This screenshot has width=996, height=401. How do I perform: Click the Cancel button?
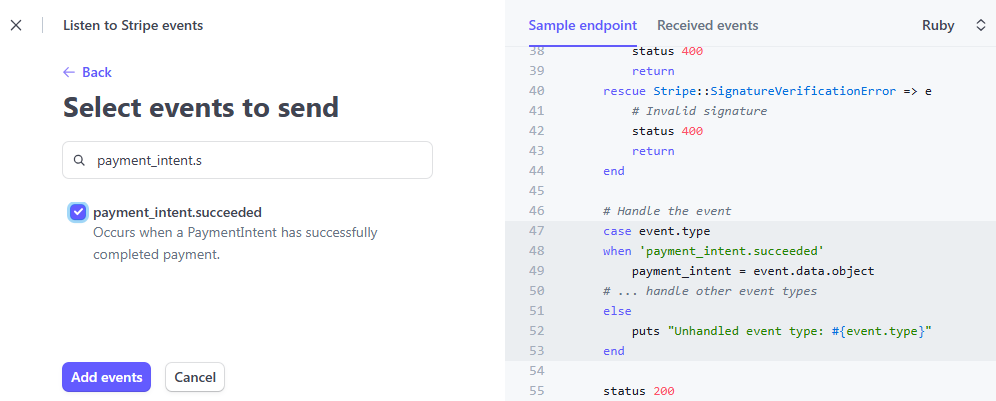point(195,377)
